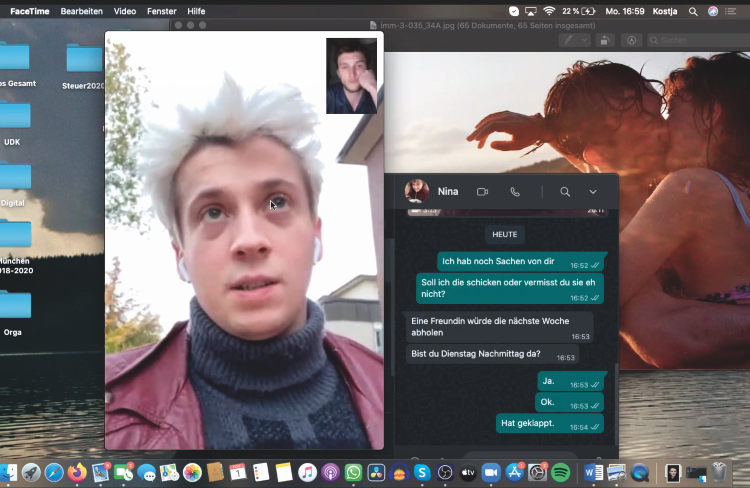Open the Hilfe menu
Viewport: 750px width, 488px height.
tap(196, 11)
